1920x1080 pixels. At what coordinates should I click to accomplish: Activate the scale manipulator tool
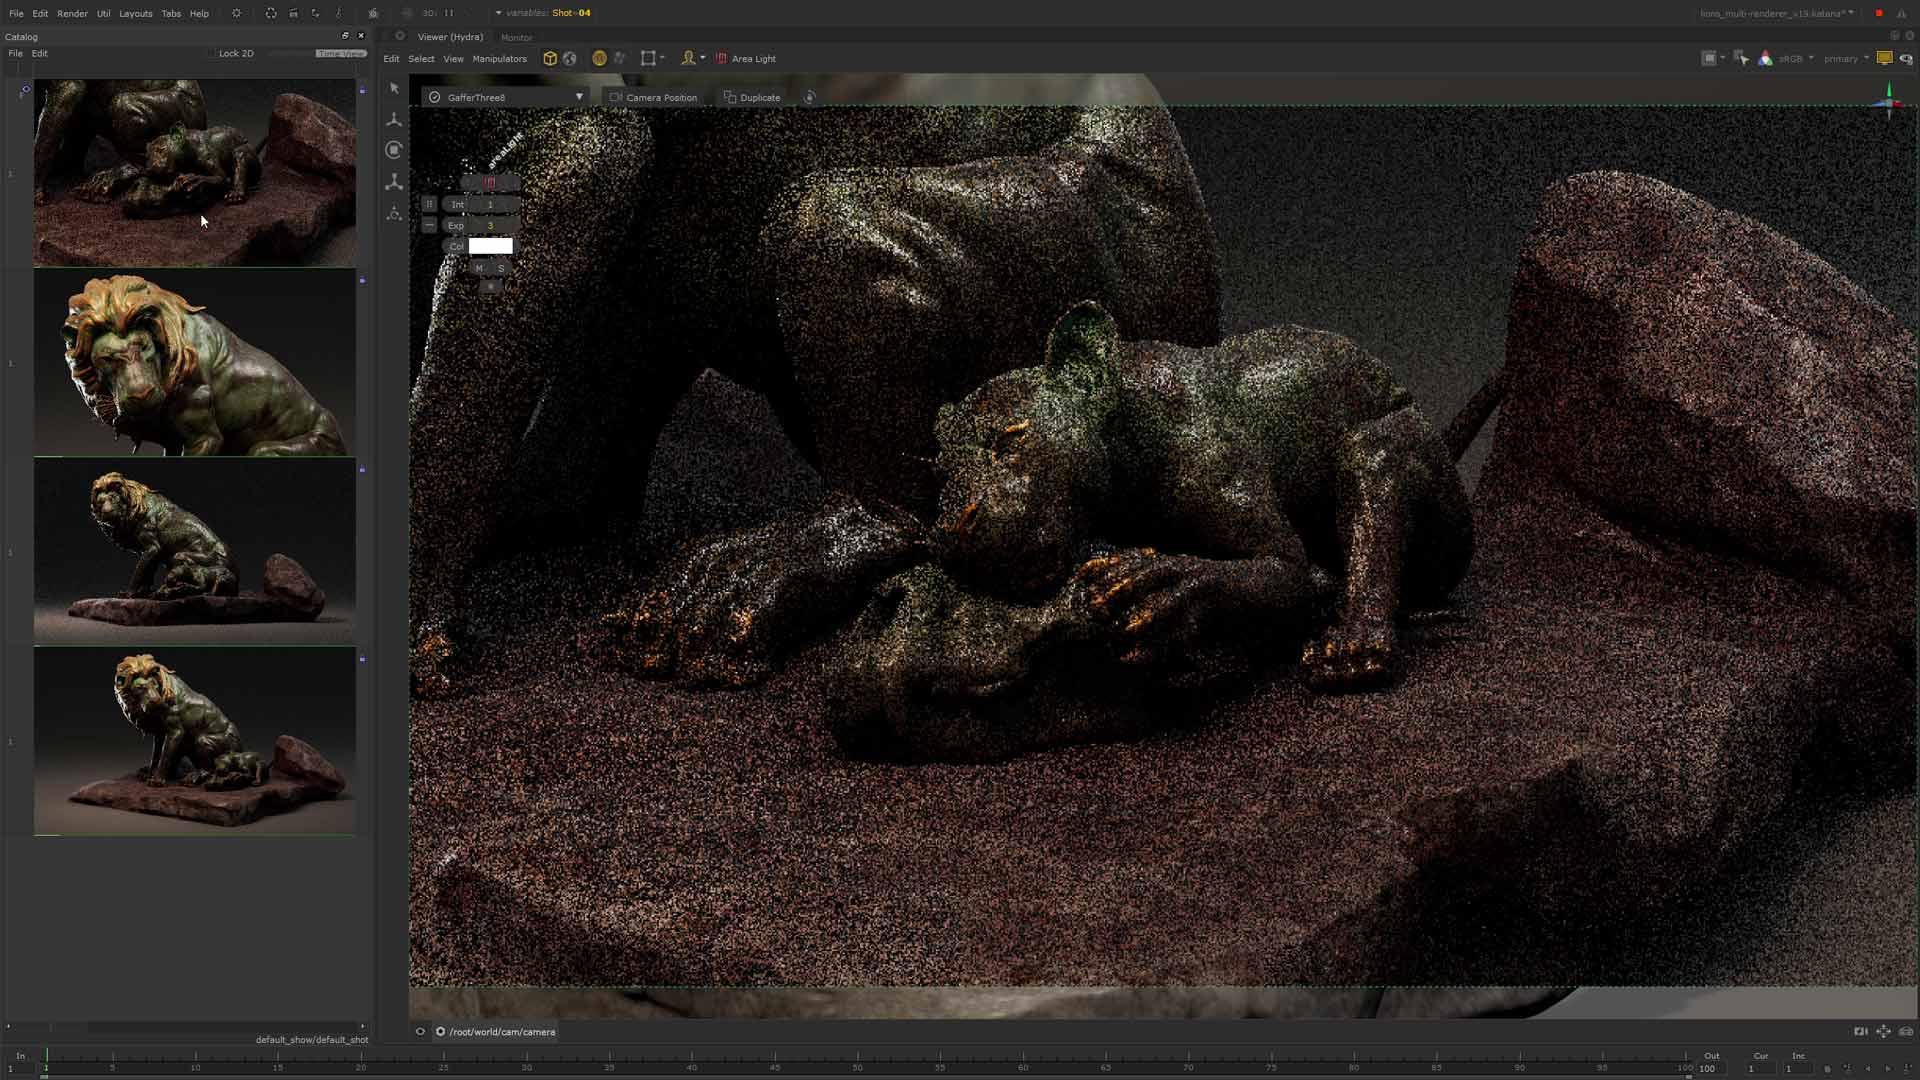tap(394, 182)
